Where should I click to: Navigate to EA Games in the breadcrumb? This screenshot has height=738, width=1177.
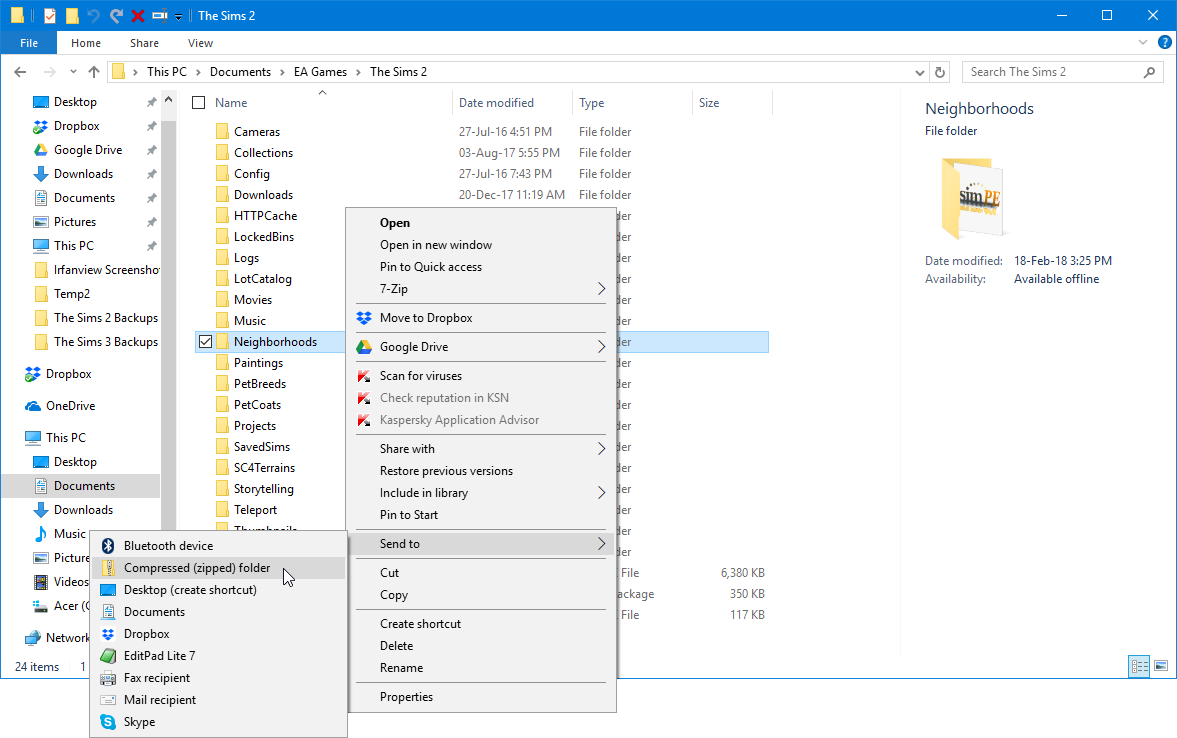point(321,72)
